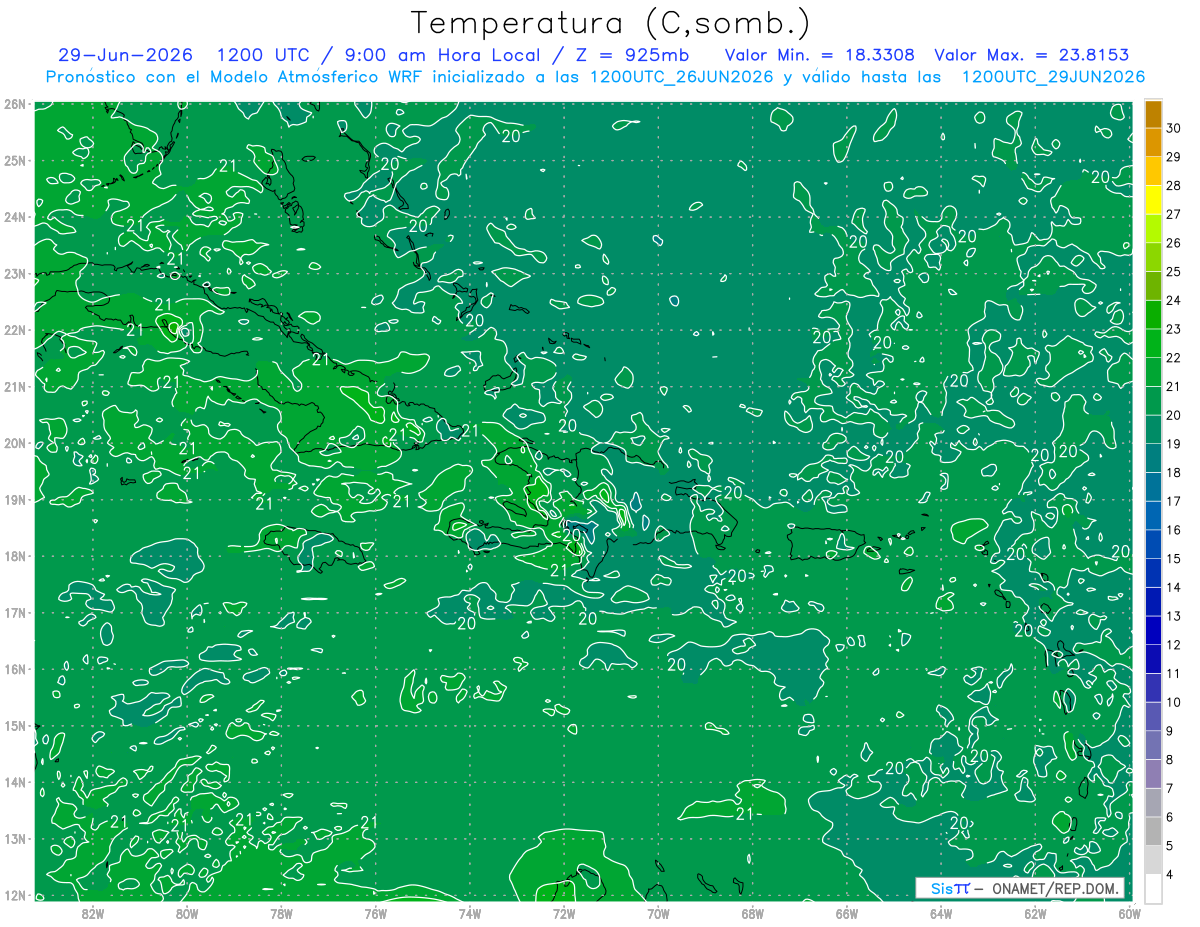The height and width of the screenshot is (927, 1200).
Task: Pick the green swatch between 22 and 23
Action: click(x=1154, y=343)
